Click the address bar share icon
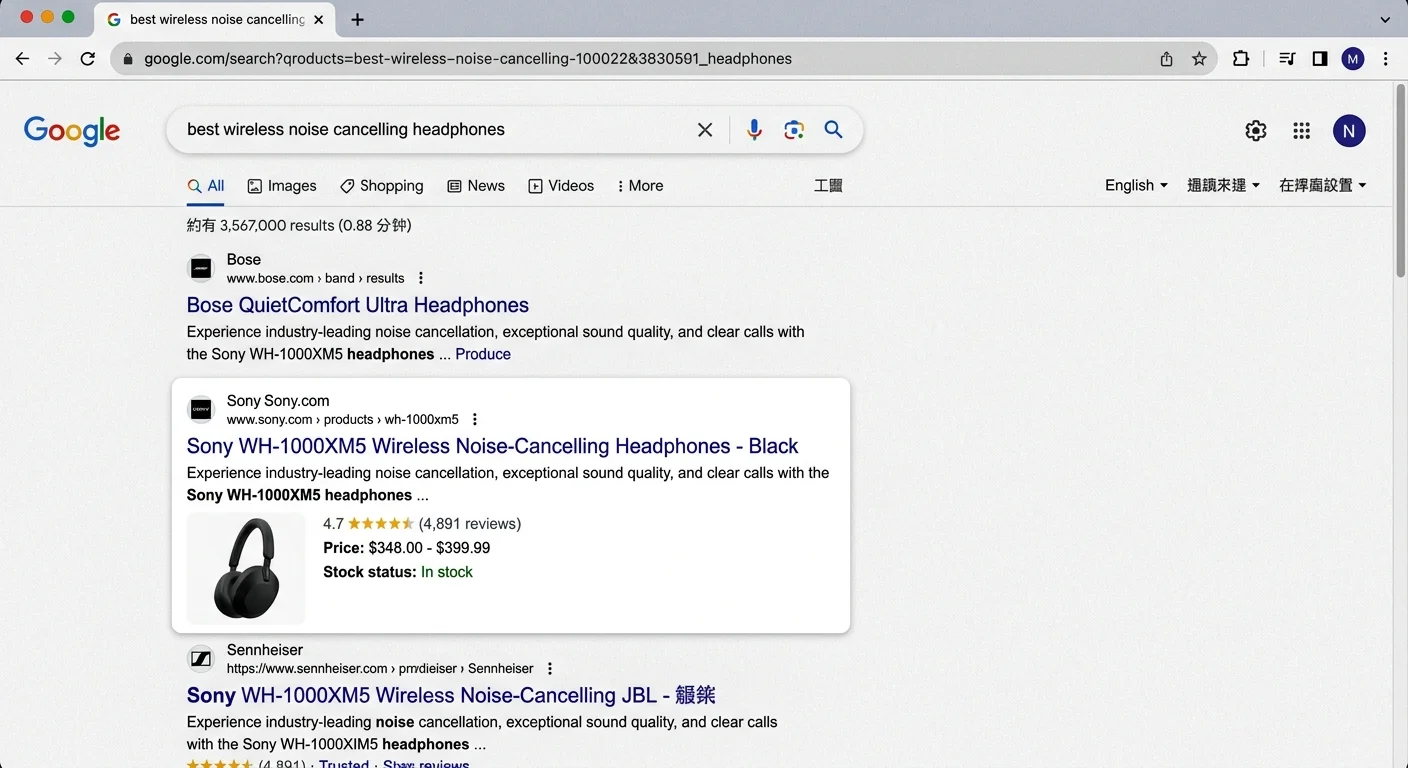The image size is (1408, 768). (1166, 58)
